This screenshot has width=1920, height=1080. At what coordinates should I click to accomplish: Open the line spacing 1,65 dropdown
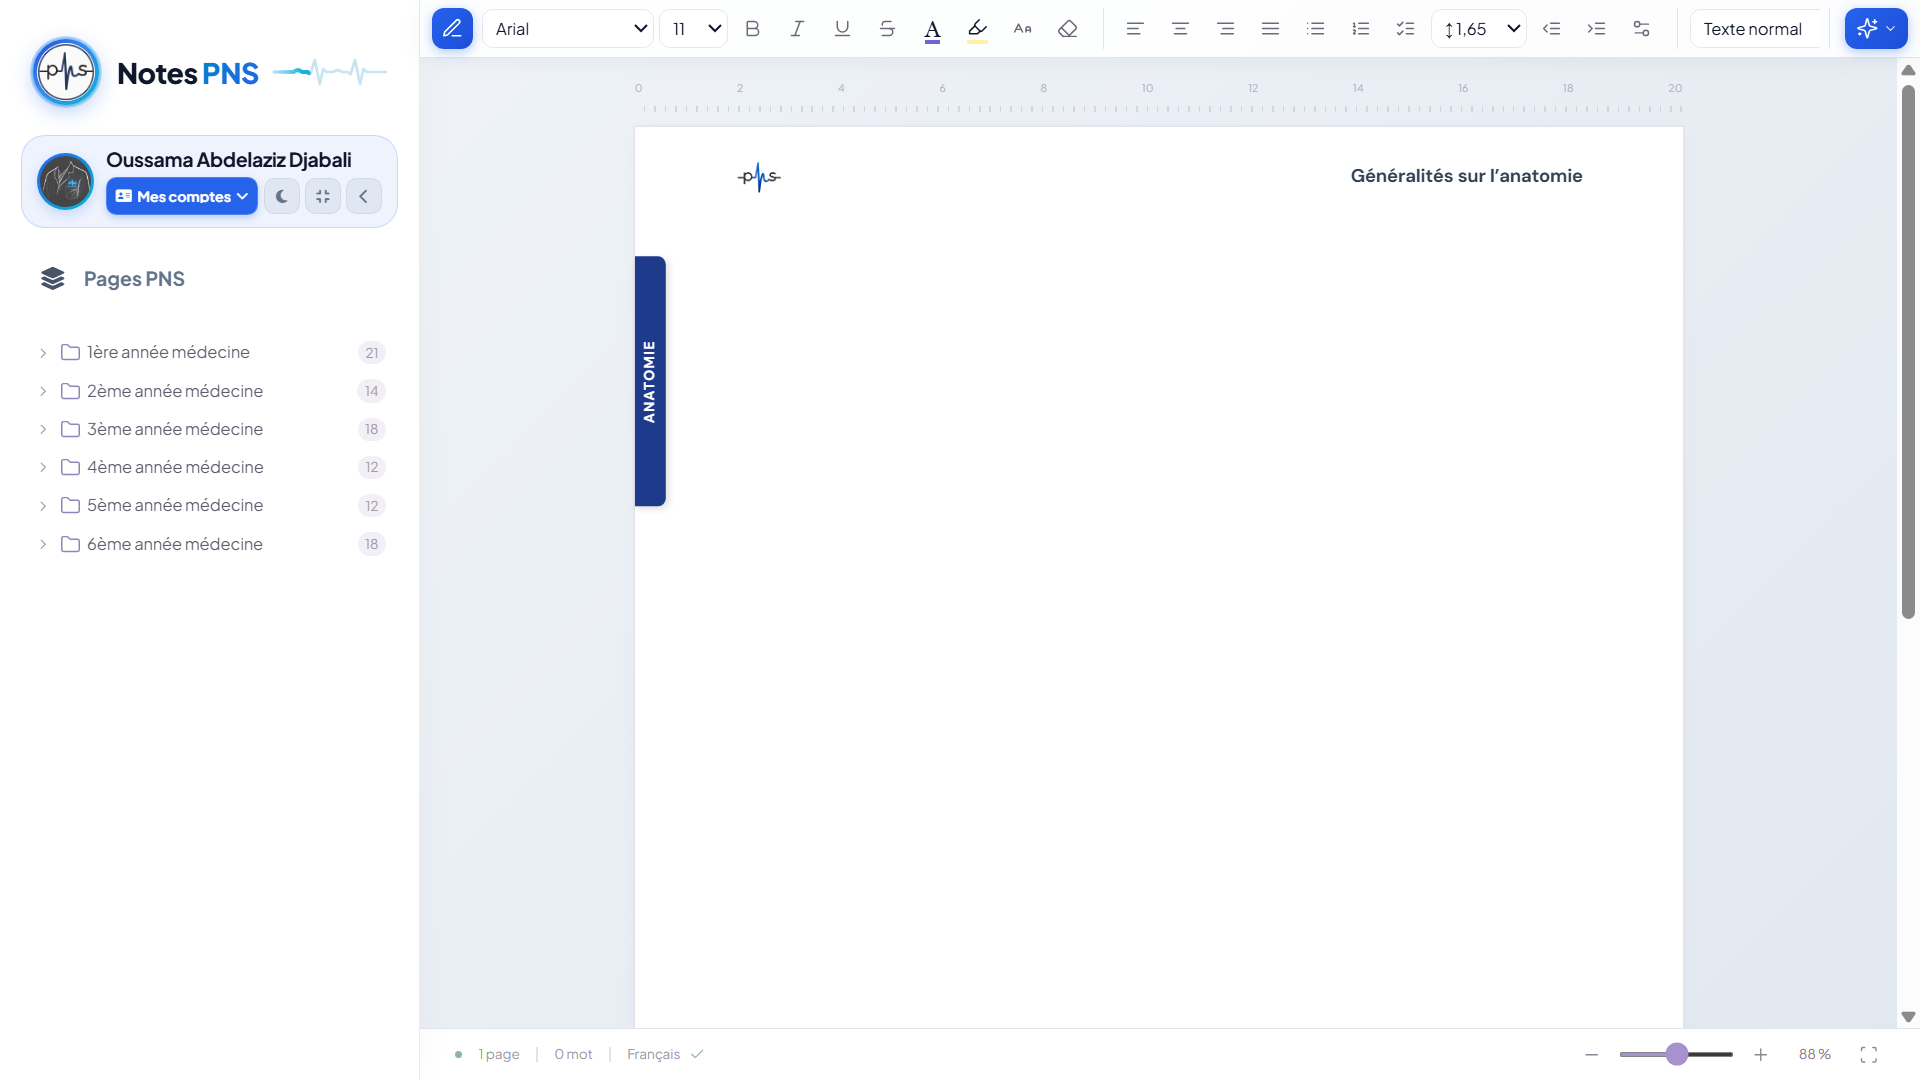(1479, 29)
